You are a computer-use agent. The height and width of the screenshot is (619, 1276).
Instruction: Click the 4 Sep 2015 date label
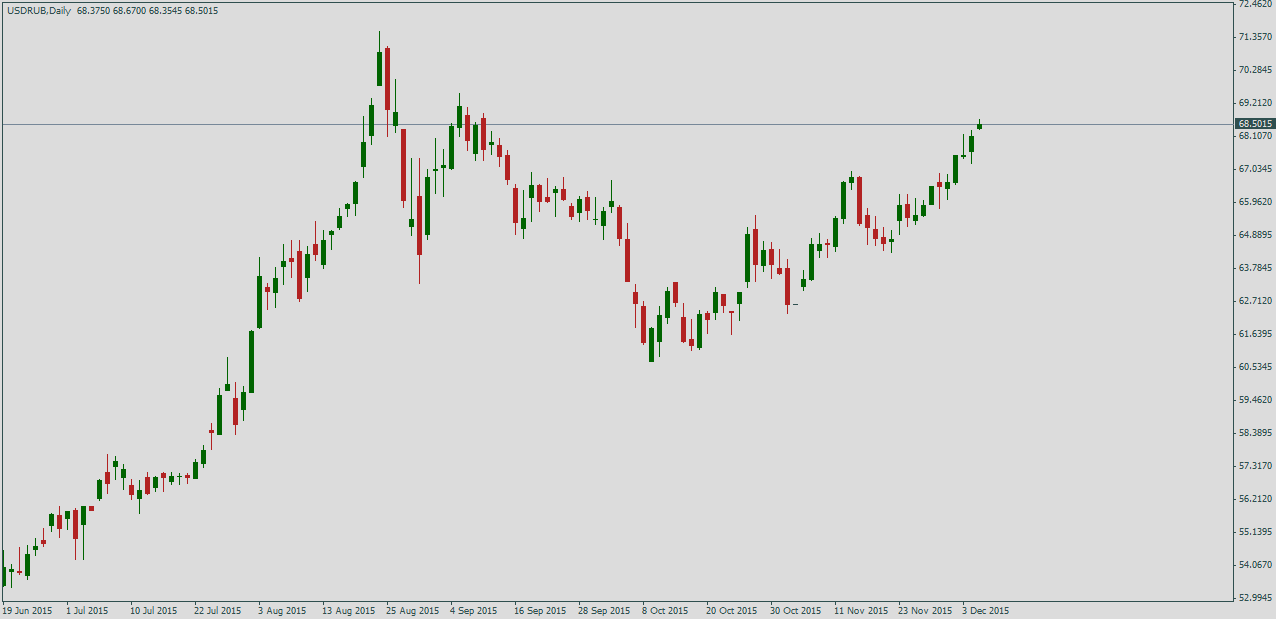473,610
